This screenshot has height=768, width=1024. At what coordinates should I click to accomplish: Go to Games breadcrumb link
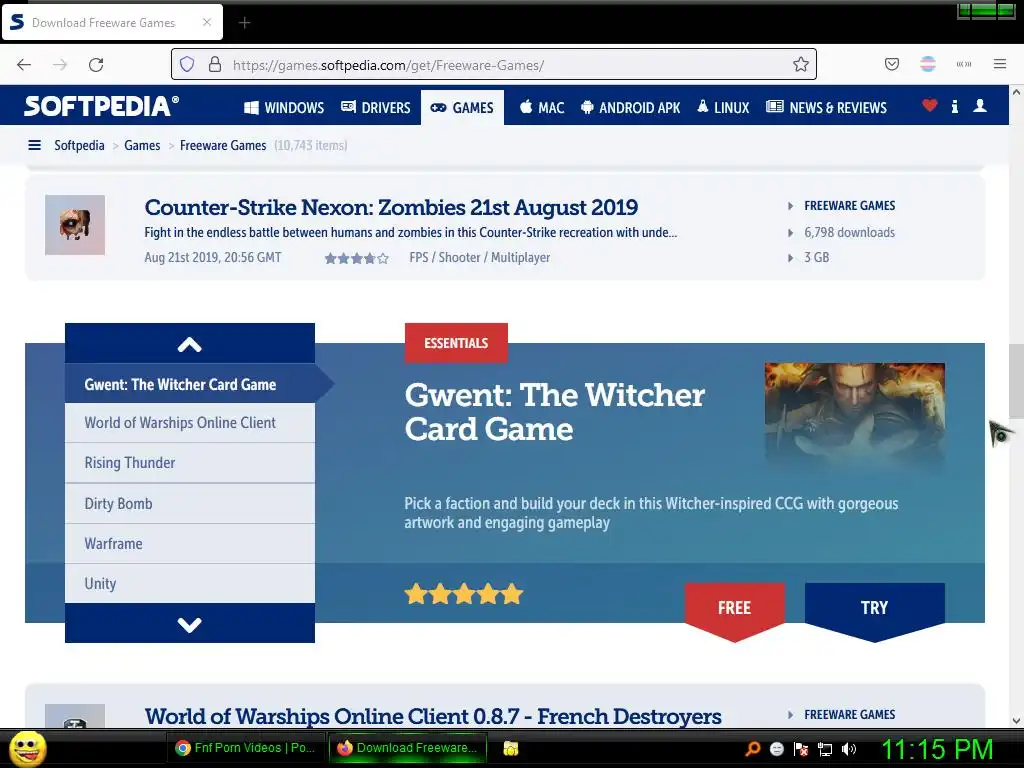tap(142, 145)
